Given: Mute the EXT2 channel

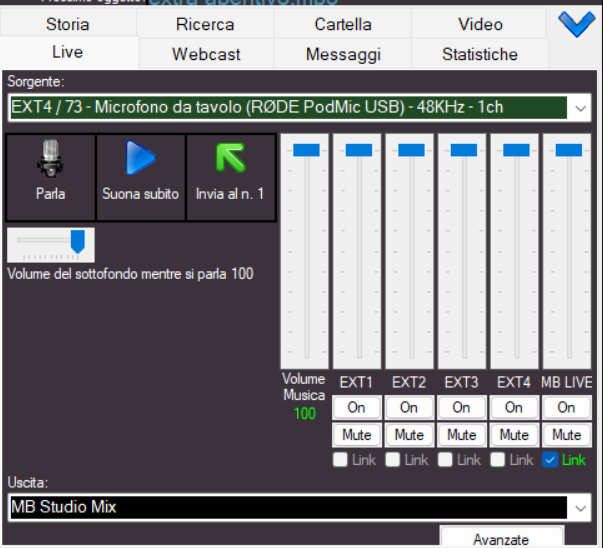Looking at the screenshot, I should [x=409, y=435].
